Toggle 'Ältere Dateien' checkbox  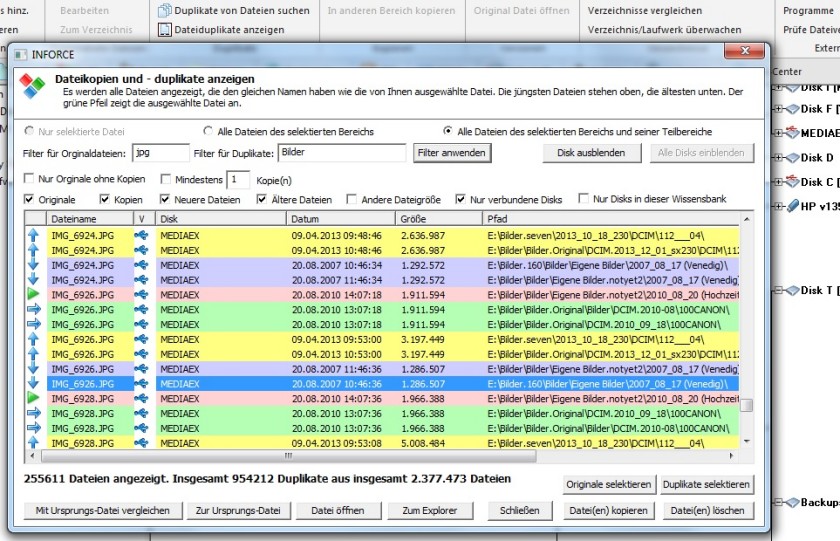point(262,199)
